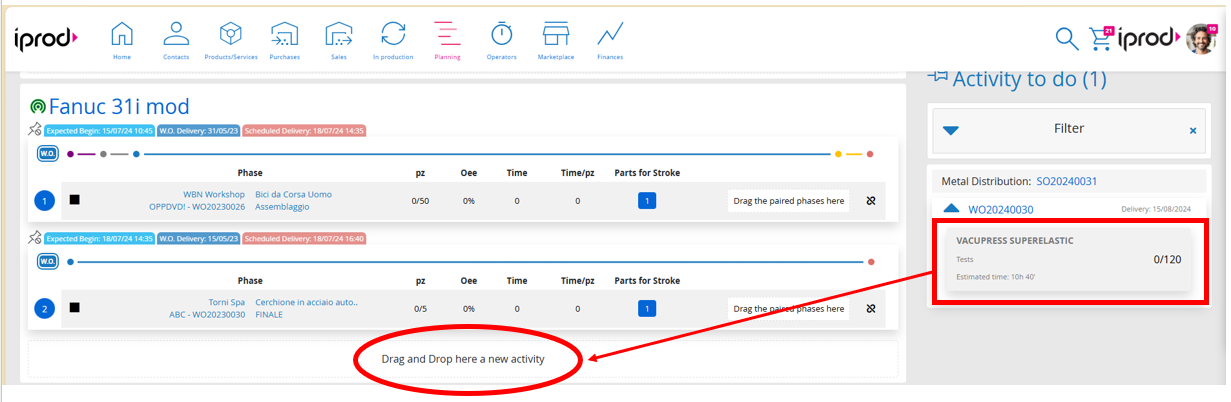Click the stop square of row 2
The image size is (1231, 402).
(x=74, y=307)
